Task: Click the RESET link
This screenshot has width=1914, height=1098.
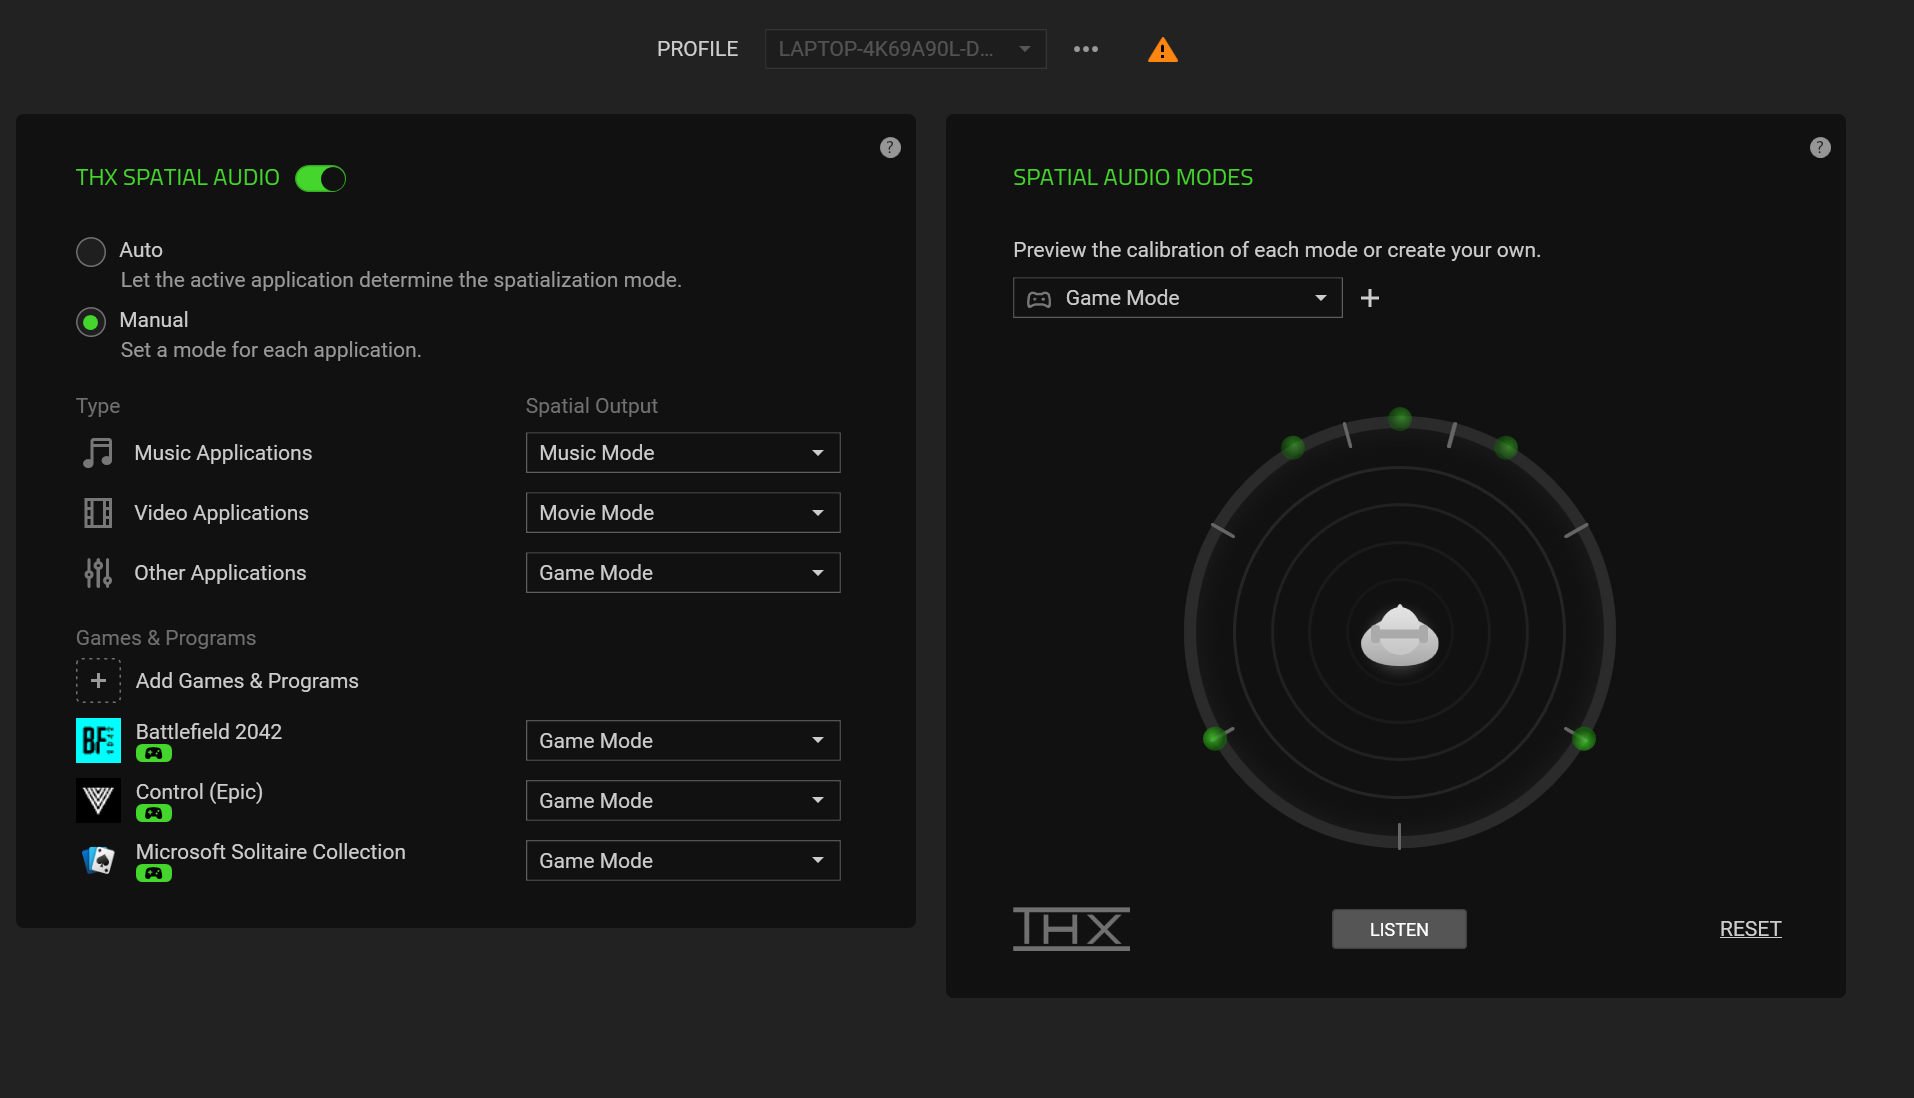Action: [1749, 929]
